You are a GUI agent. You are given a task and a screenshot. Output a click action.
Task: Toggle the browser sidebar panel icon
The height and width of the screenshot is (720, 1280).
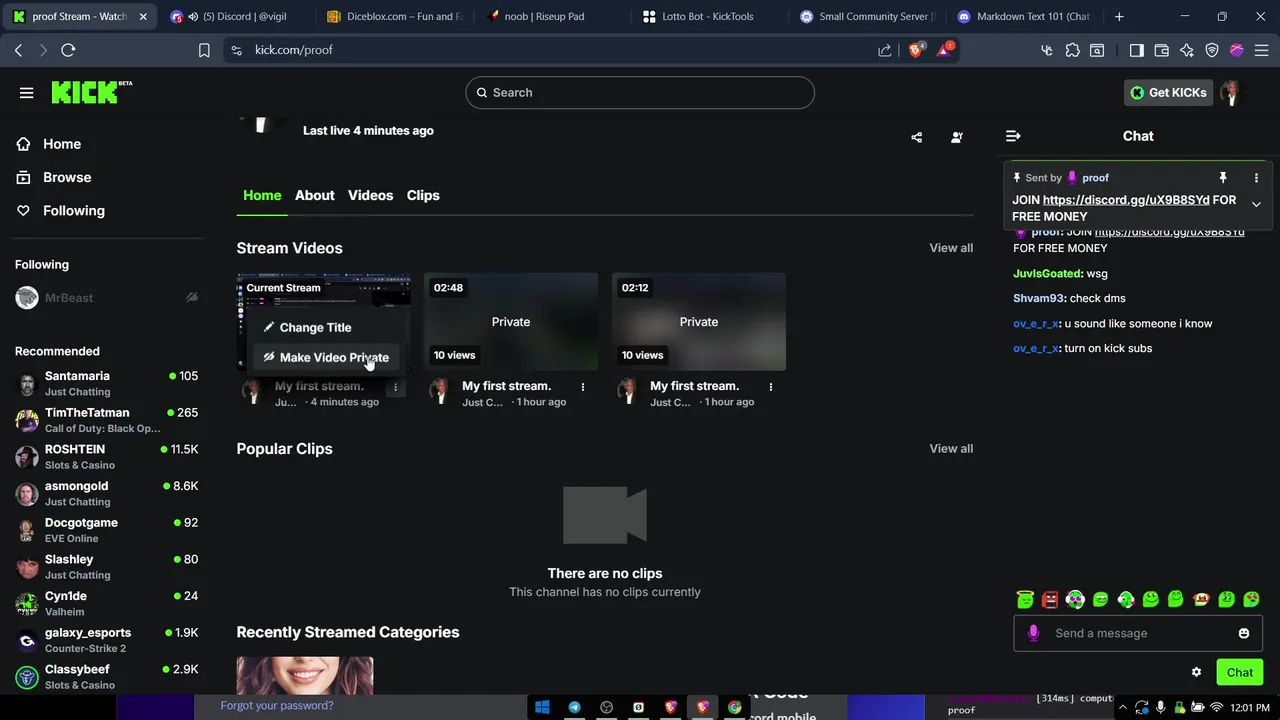coord(1136,50)
